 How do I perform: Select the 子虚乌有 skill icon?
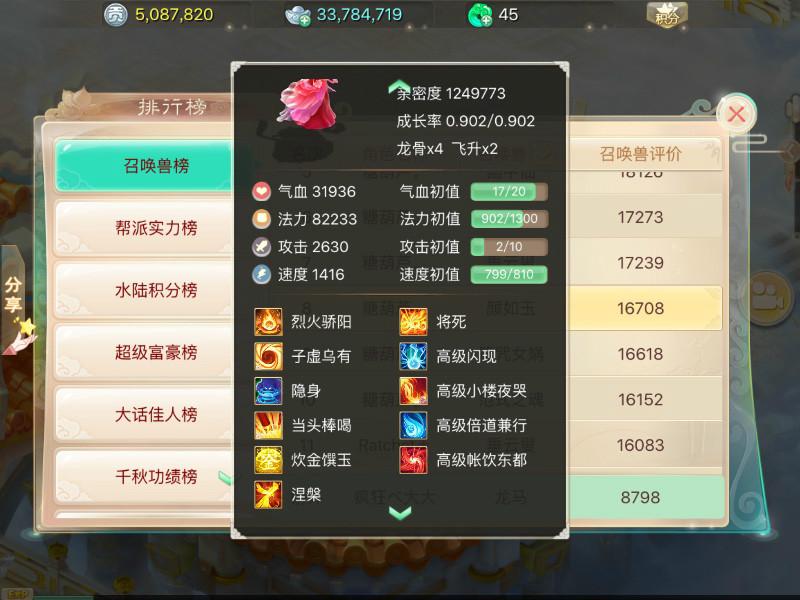268,356
